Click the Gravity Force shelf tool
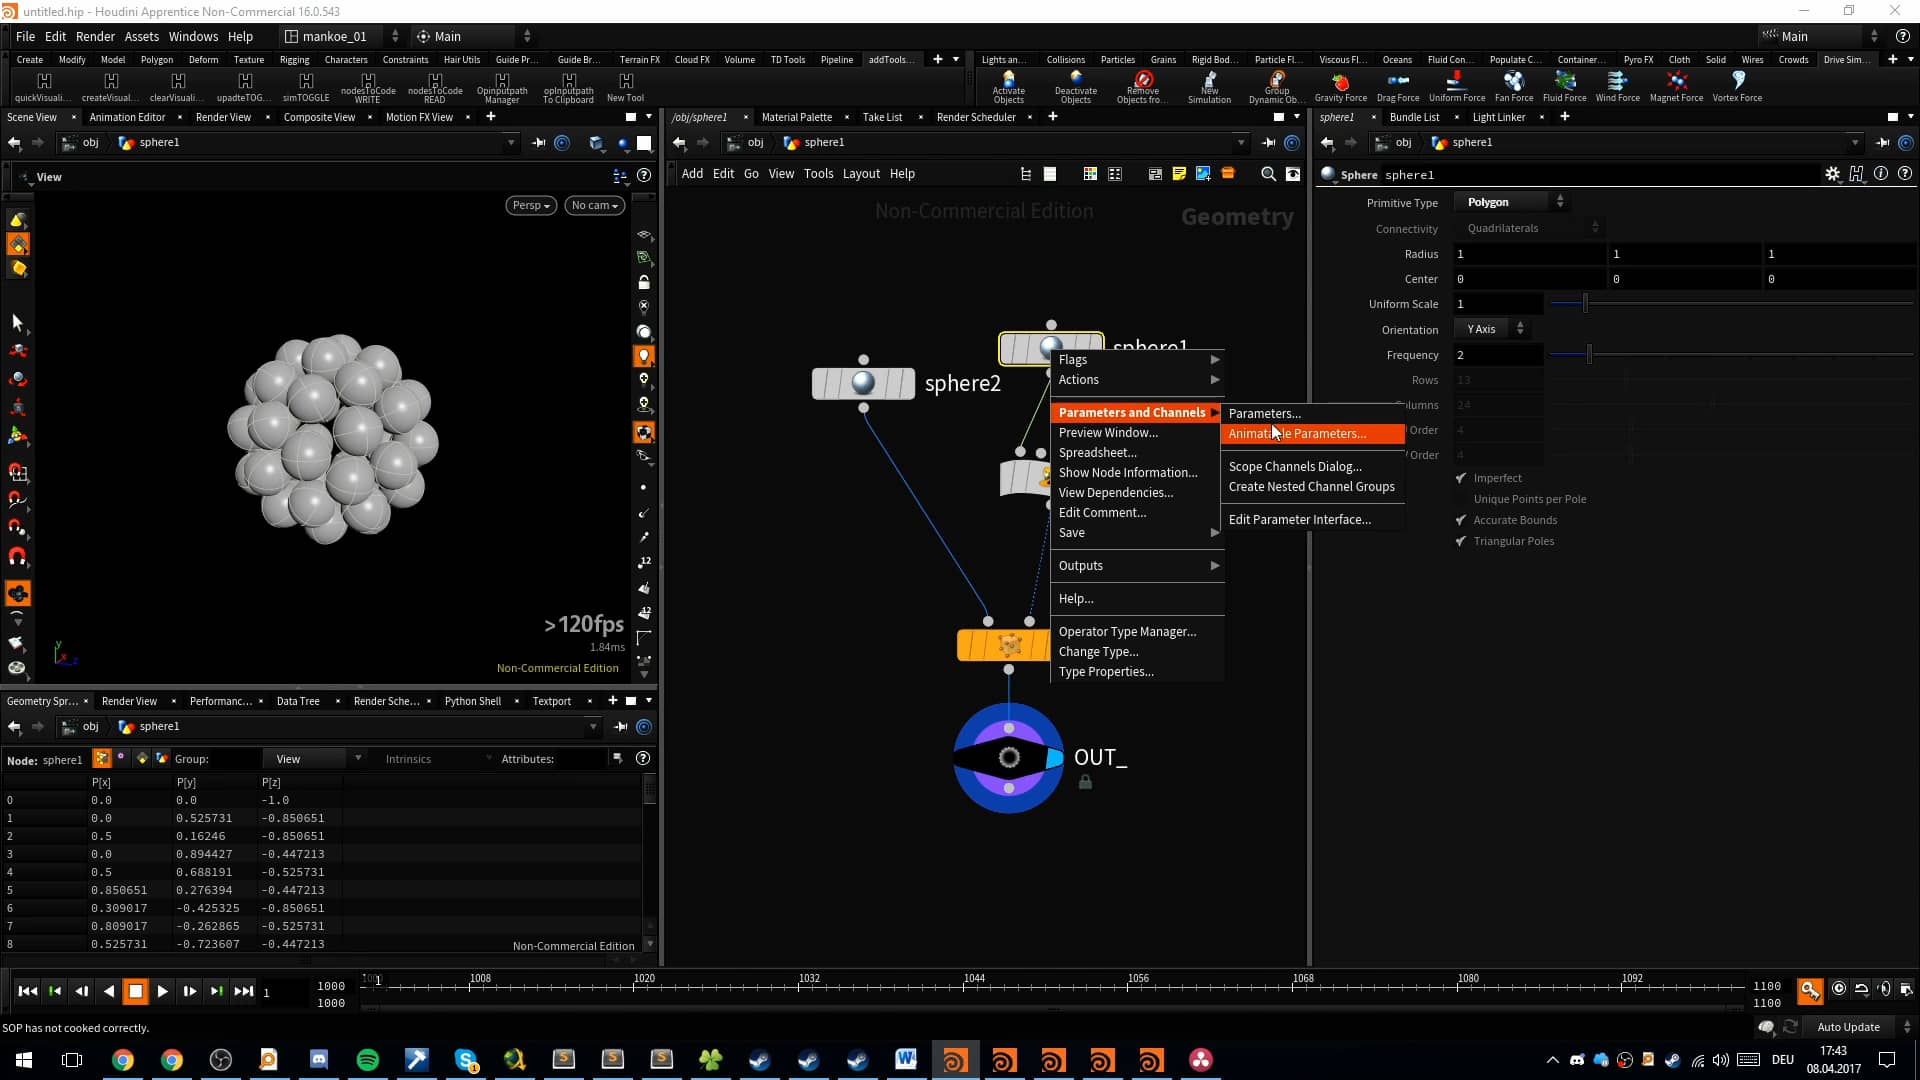This screenshot has width=1920, height=1080. tap(1340, 86)
